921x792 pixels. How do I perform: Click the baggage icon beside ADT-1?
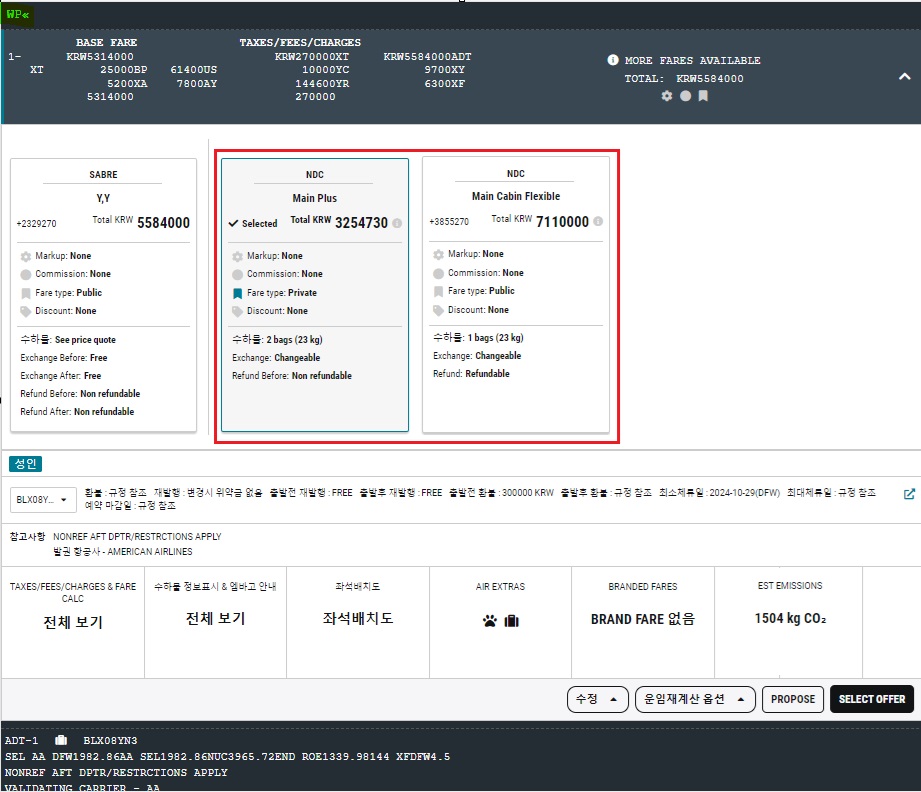(x=61, y=740)
